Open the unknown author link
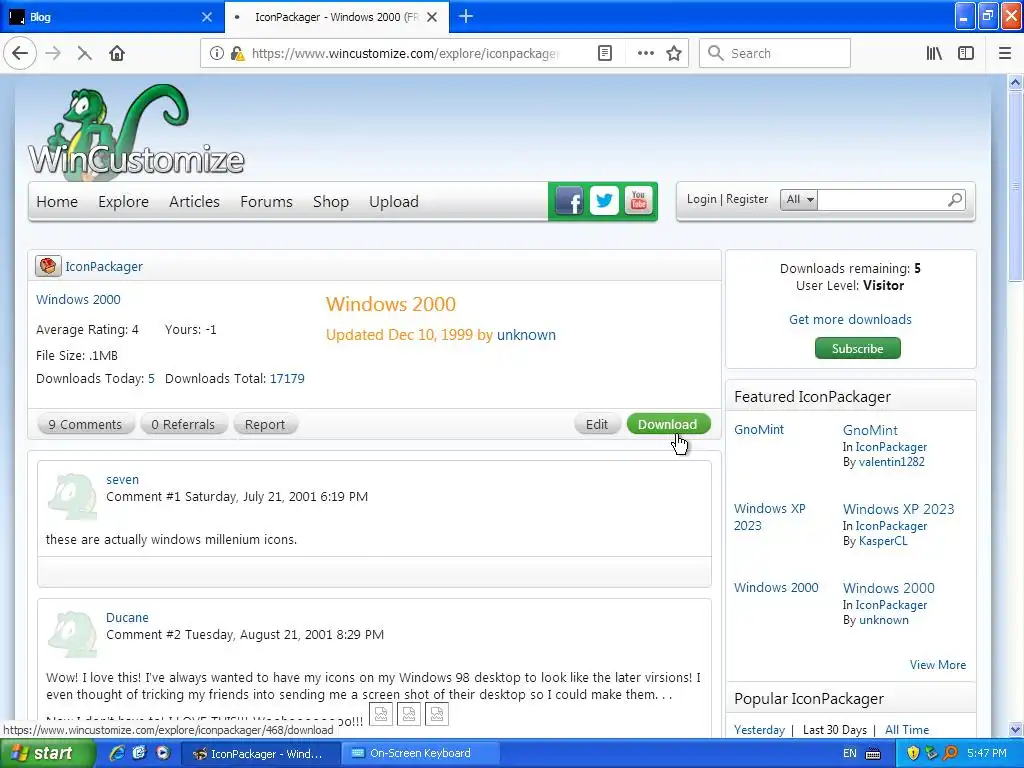Screen dimensions: 1024x768 pos(526,334)
